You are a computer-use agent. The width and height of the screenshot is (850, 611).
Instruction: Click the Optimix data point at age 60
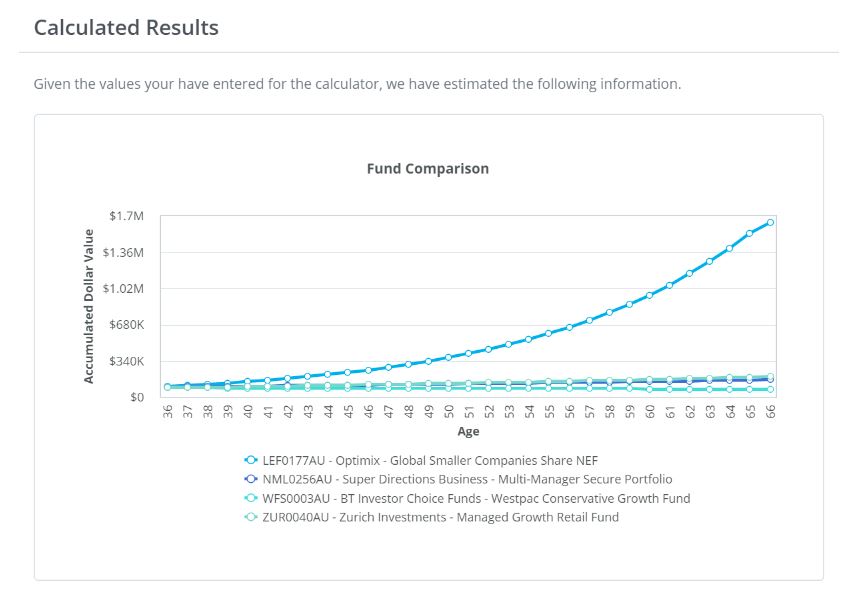click(650, 295)
